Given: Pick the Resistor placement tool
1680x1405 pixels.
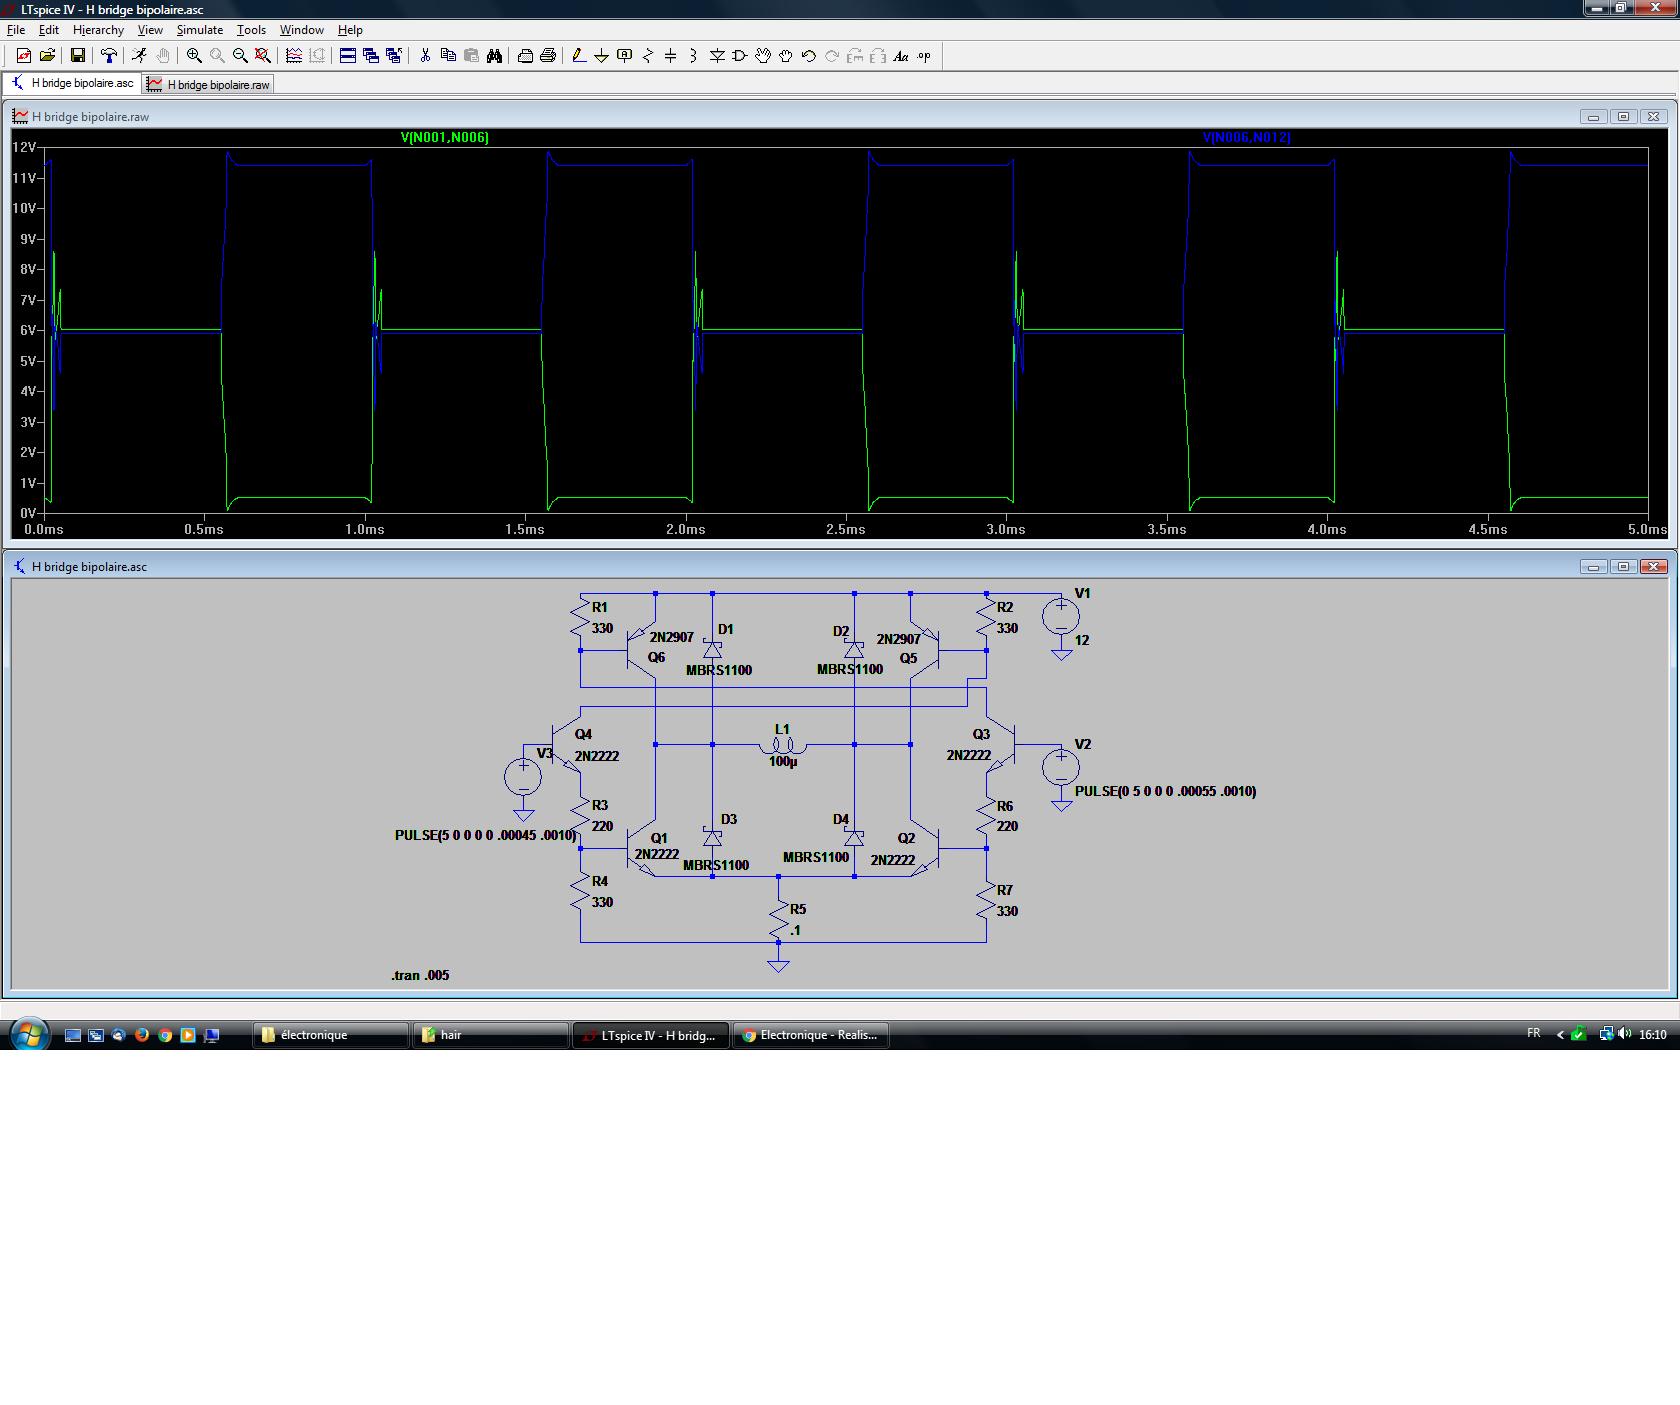Looking at the screenshot, I should tap(648, 56).
